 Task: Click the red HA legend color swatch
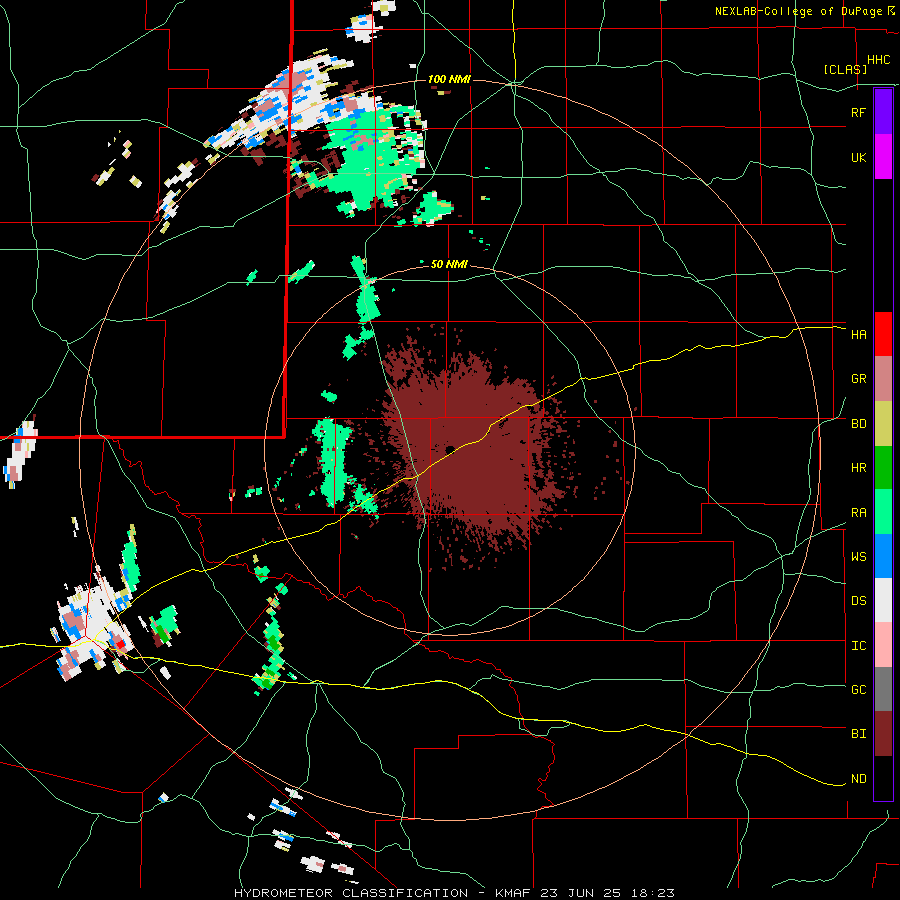tap(883, 334)
